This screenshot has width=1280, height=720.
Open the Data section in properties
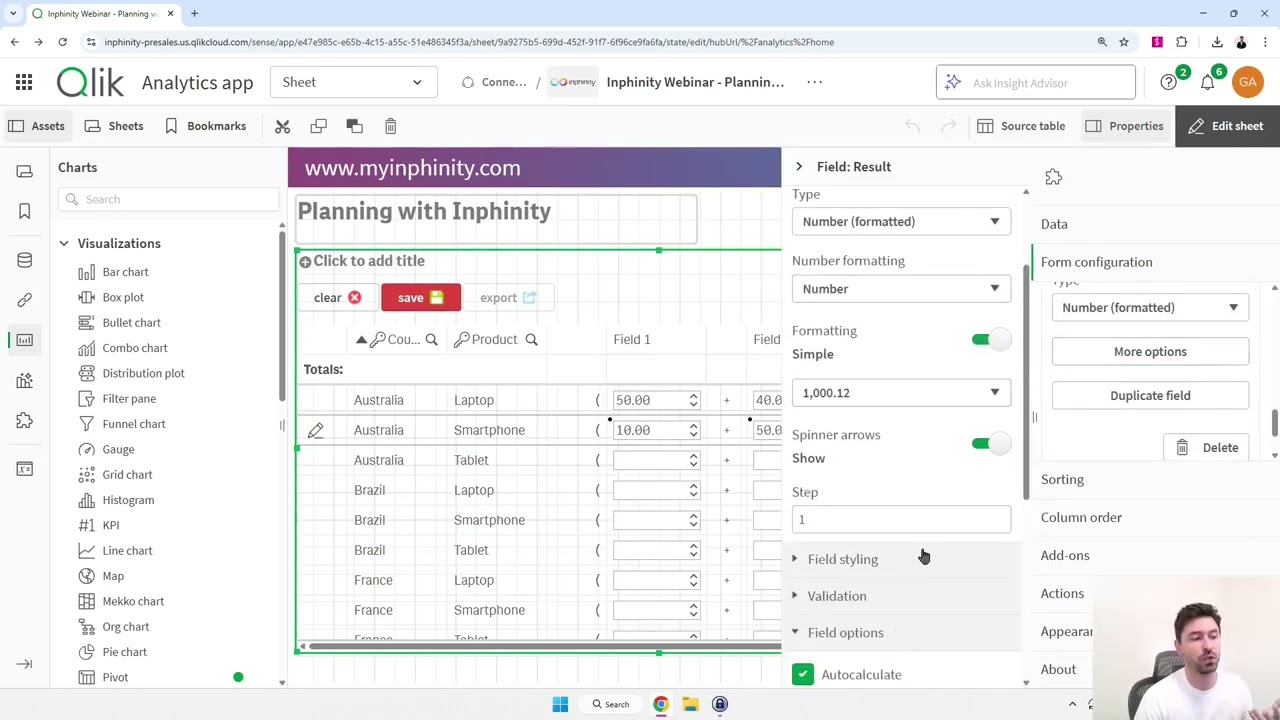(x=1054, y=224)
